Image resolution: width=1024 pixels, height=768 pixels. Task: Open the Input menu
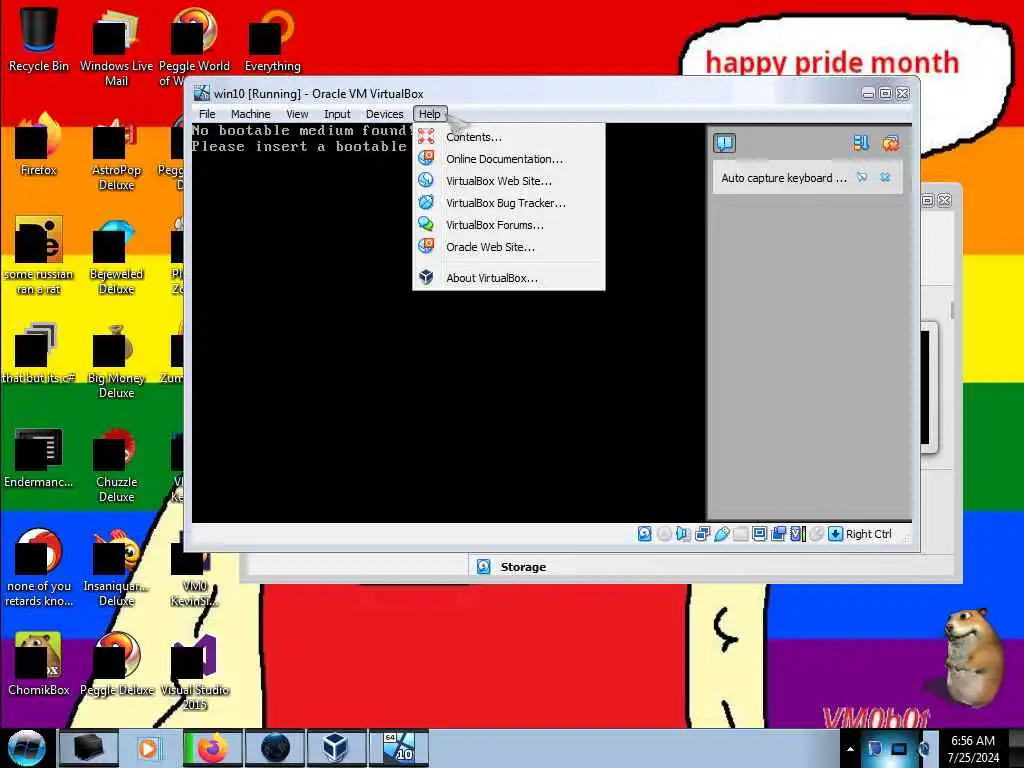(x=337, y=114)
